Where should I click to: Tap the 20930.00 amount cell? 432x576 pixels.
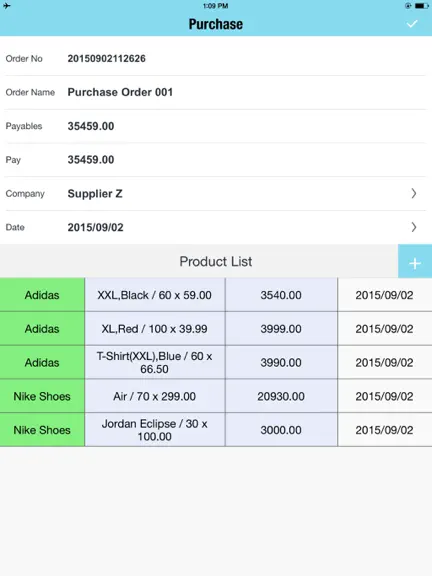pos(281,396)
